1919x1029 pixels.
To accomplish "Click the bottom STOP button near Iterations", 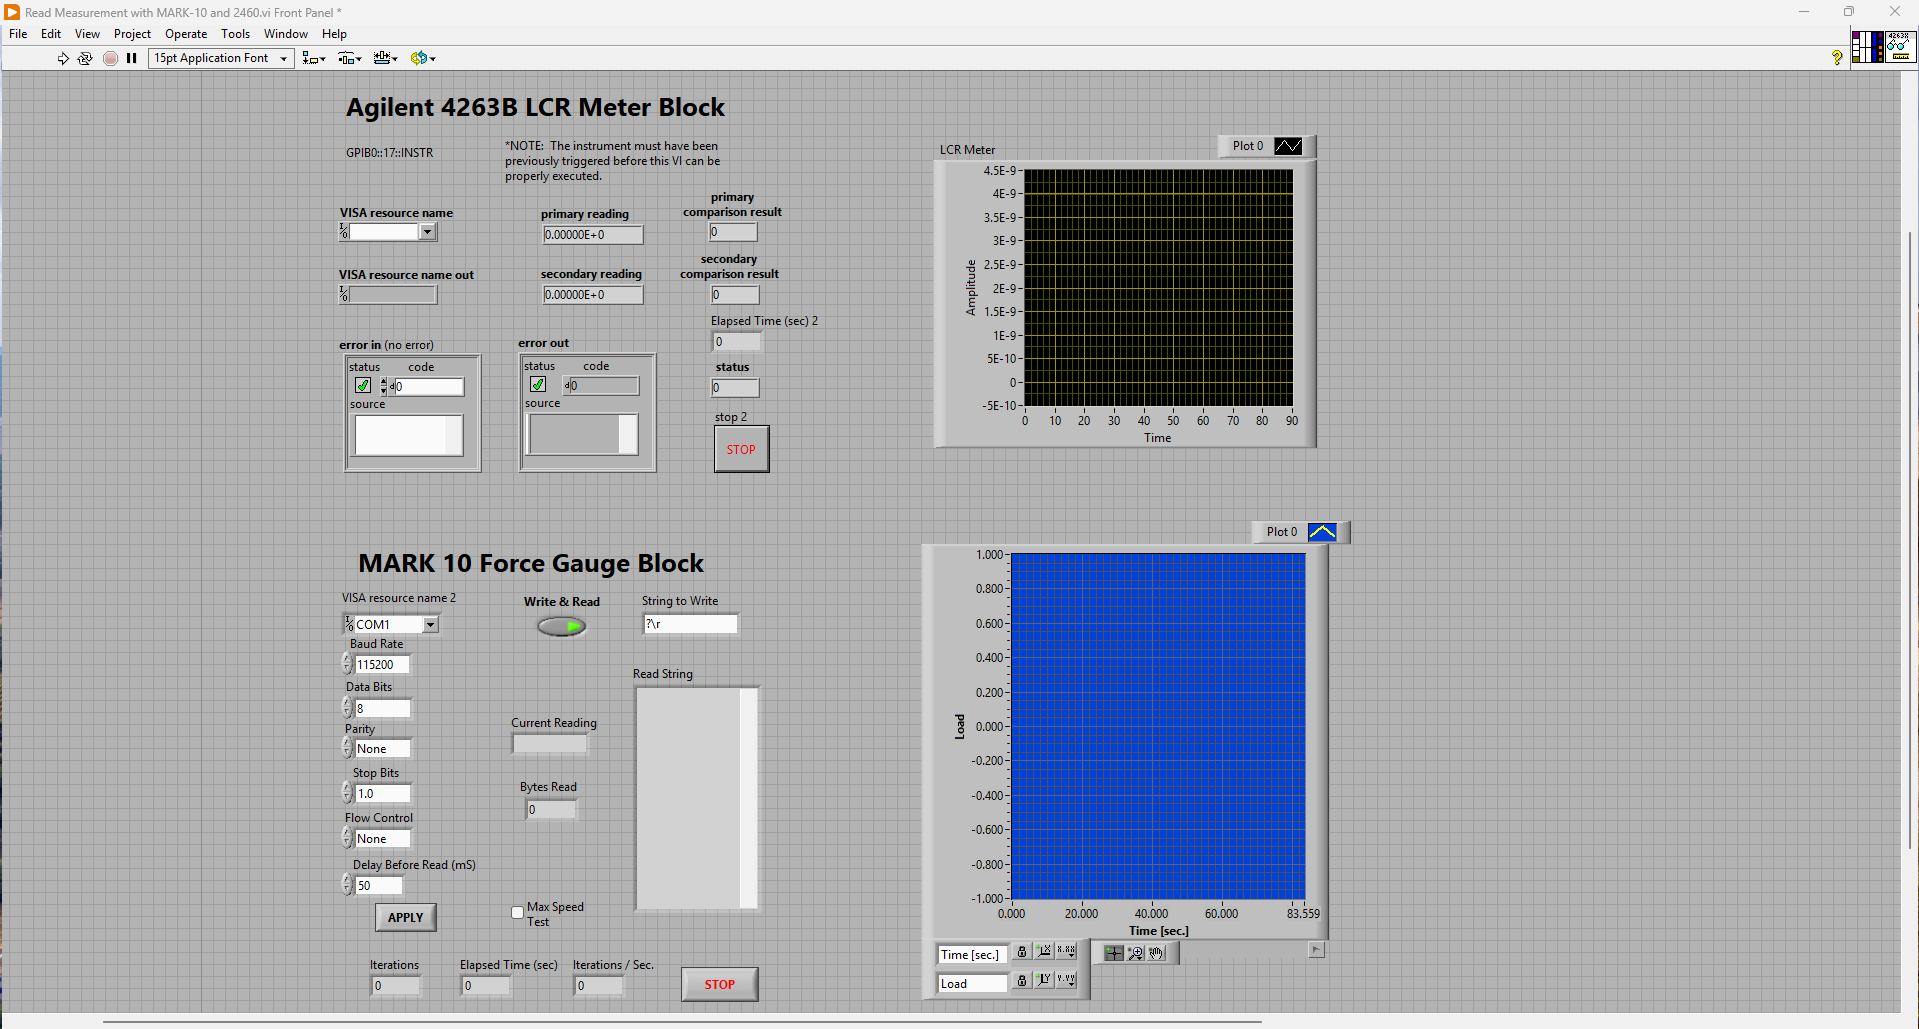I will (x=719, y=984).
